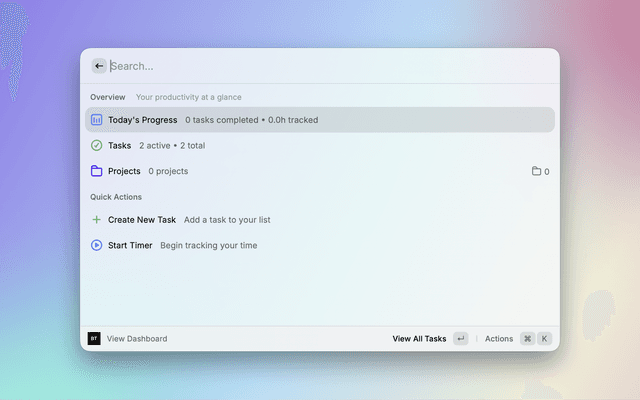Click the green plus icon for new task

pos(97,219)
